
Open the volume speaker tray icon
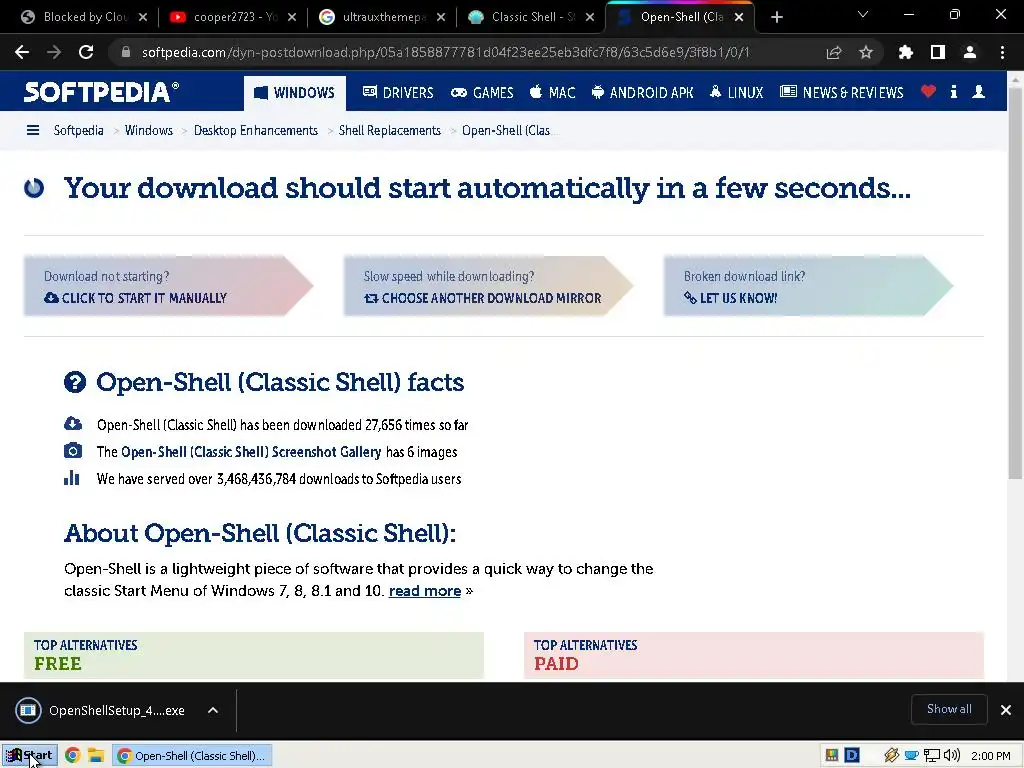952,756
